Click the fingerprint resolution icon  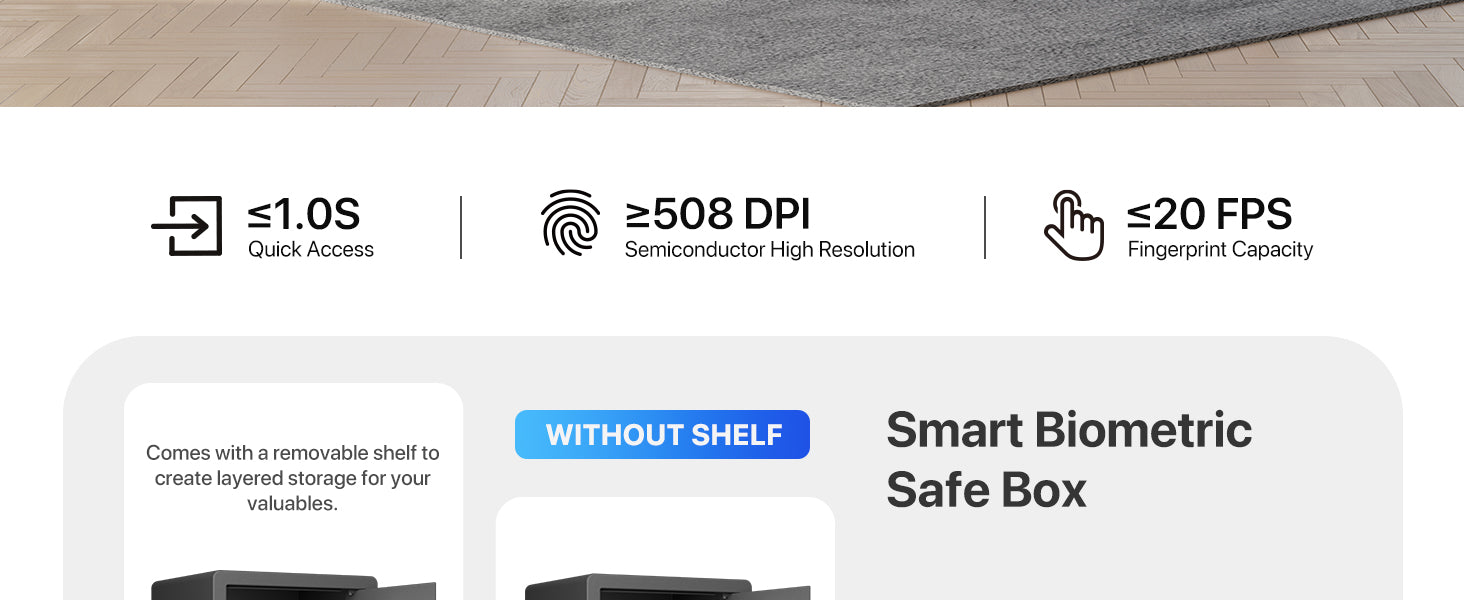point(571,224)
